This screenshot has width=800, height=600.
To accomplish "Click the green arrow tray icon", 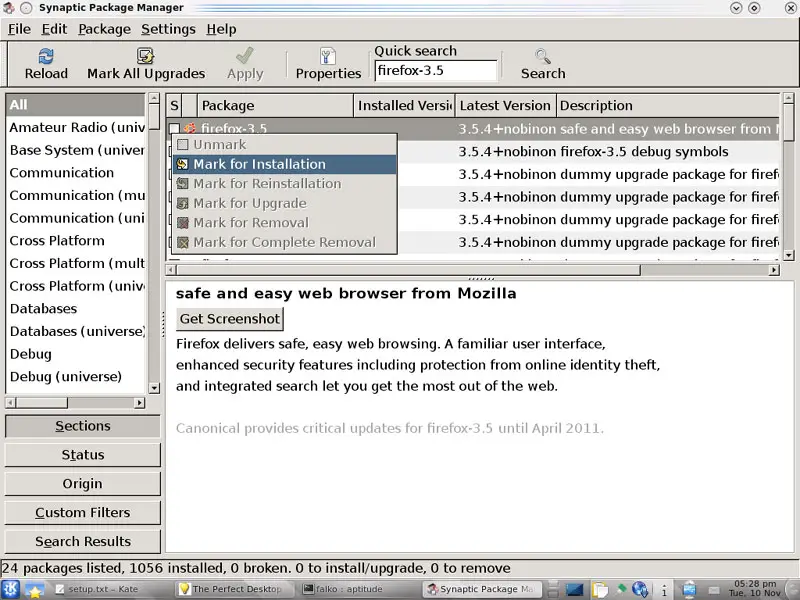I will click(x=621, y=589).
